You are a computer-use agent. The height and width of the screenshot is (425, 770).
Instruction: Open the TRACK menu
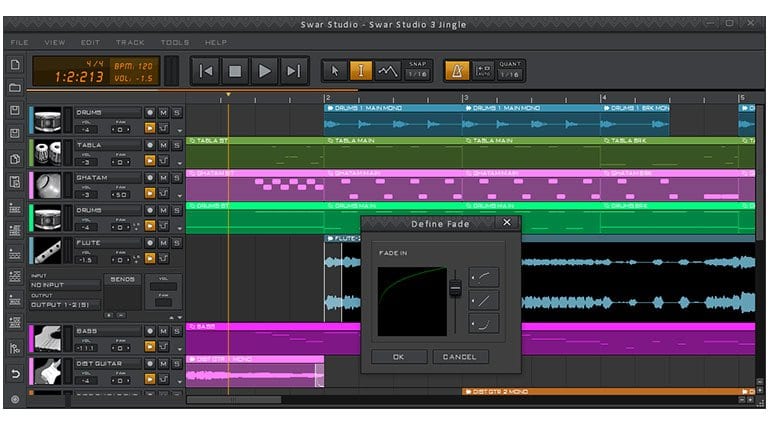pyautogui.click(x=130, y=43)
